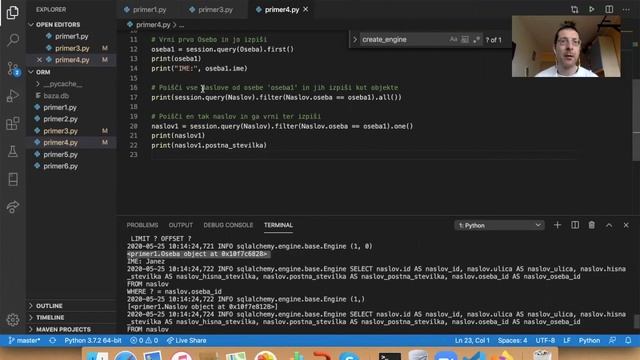640x360 pixels.
Task: Expand the replace field in find widget
Action: point(355,40)
